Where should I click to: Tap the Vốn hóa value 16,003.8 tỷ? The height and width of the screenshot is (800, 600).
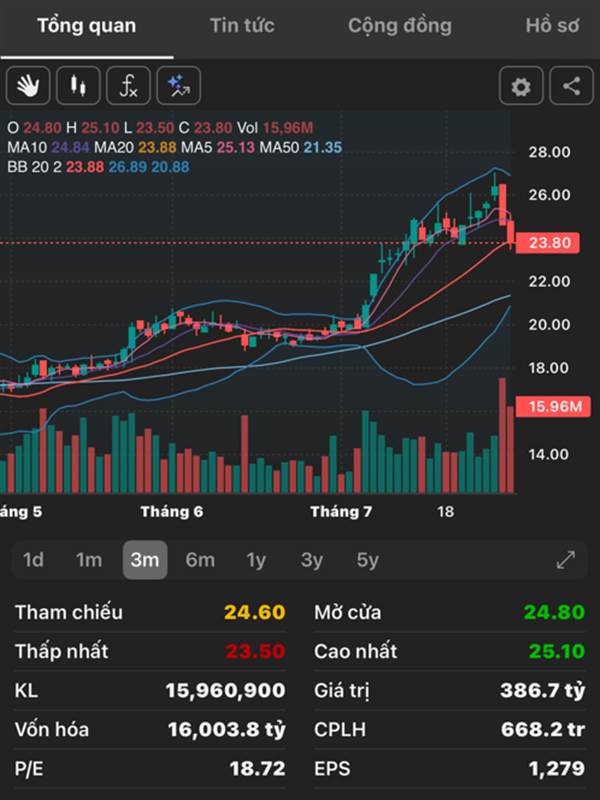click(x=227, y=730)
